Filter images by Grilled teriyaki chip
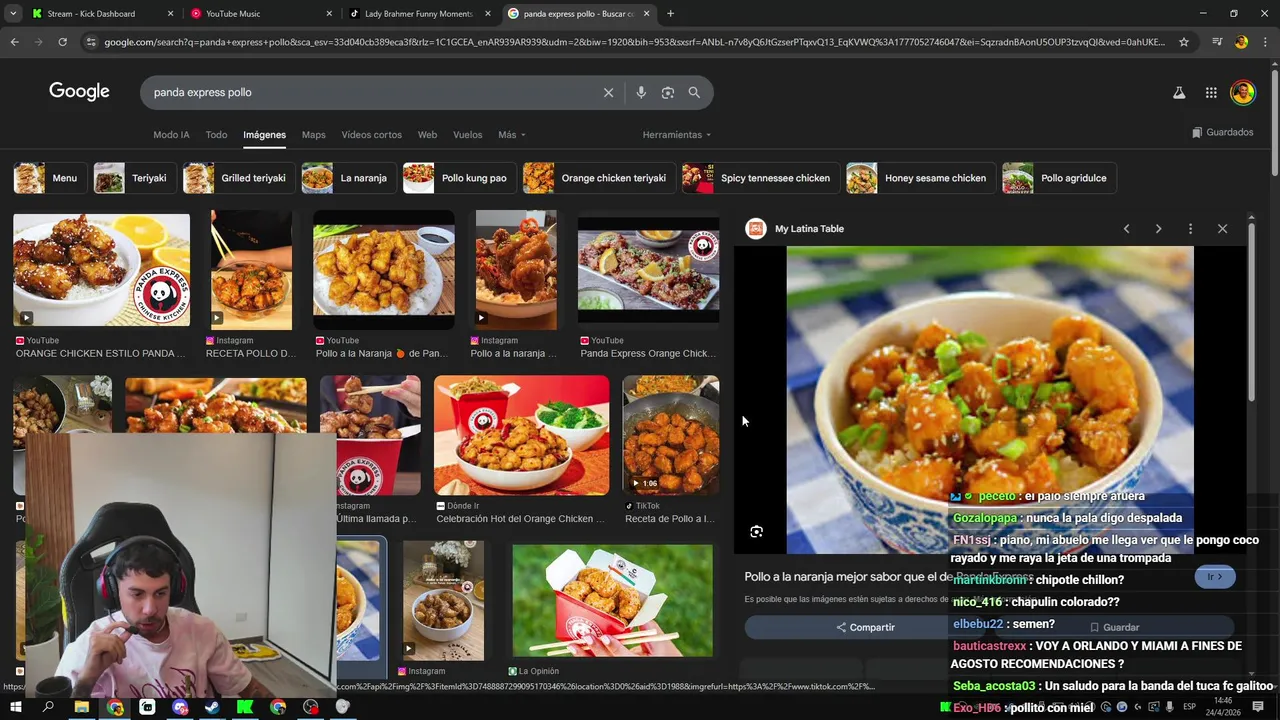1280x720 pixels. click(x=238, y=178)
